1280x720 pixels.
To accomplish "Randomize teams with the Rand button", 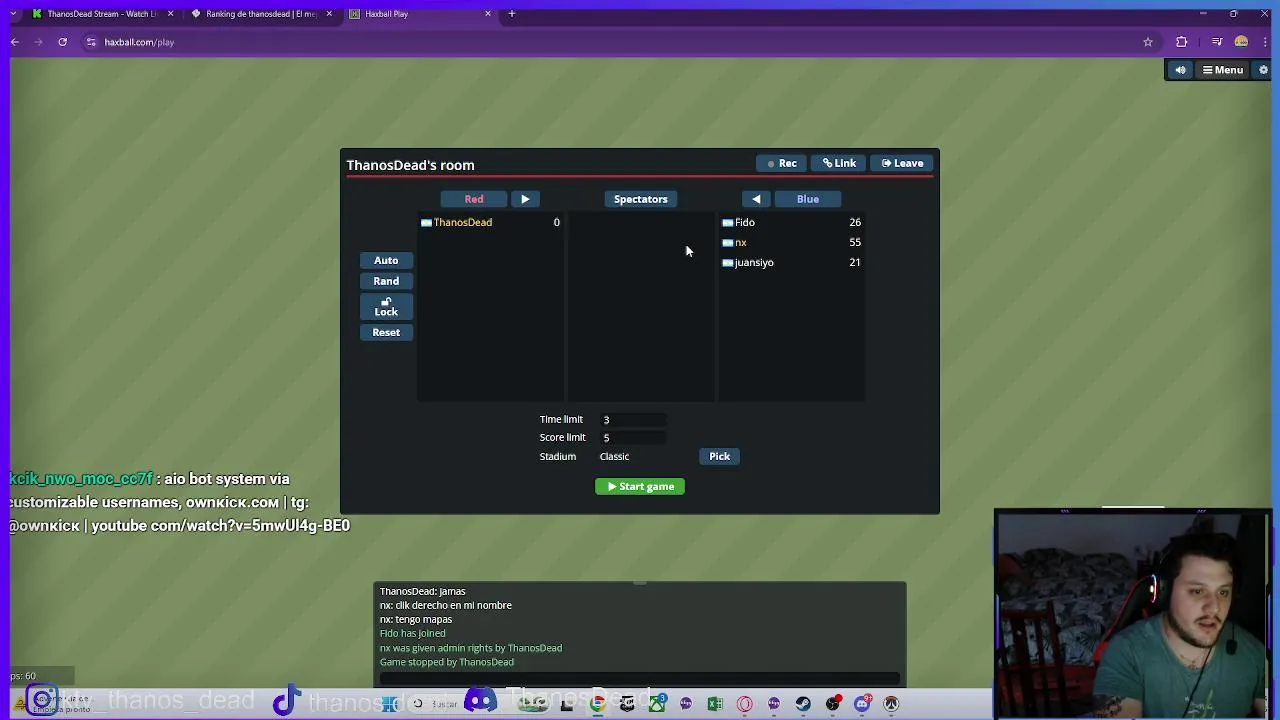I will coord(386,281).
